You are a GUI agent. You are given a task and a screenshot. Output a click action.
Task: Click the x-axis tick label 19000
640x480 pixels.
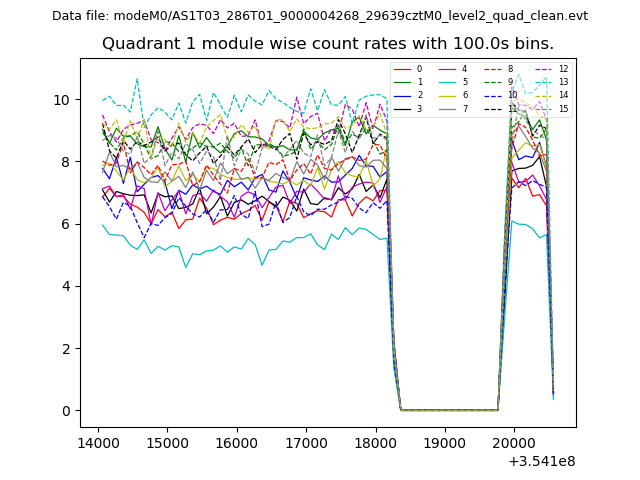coord(445,442)
